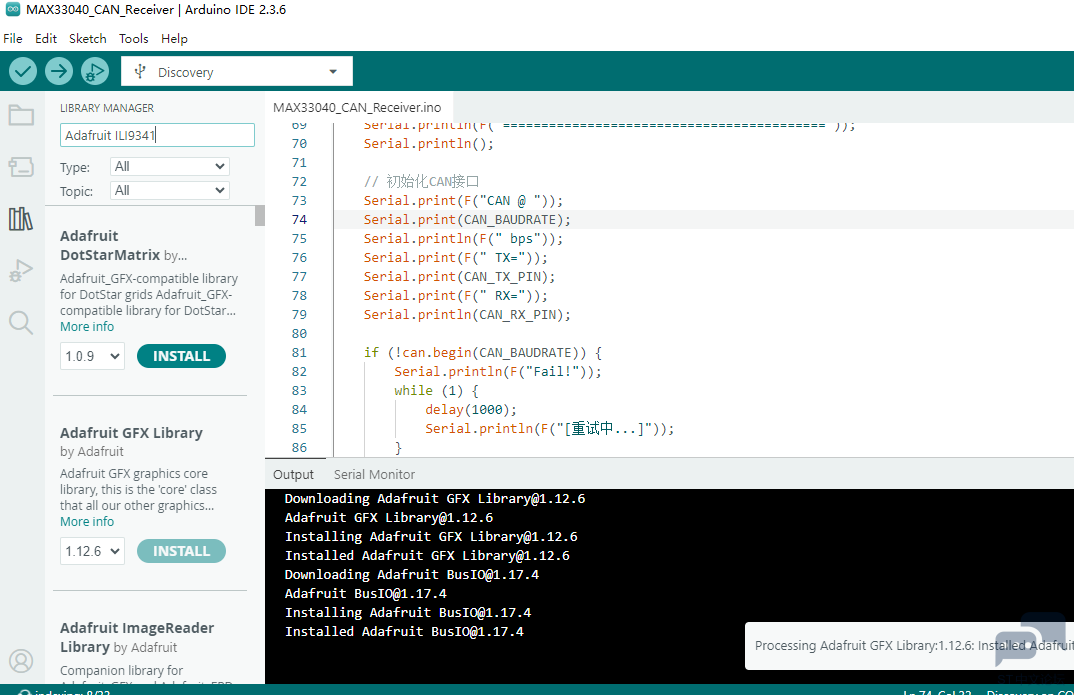Click output line Downloading Adafruit BusIO@1.17.4
This screenshot has height=695, width=1074.
tap(412, 574)
